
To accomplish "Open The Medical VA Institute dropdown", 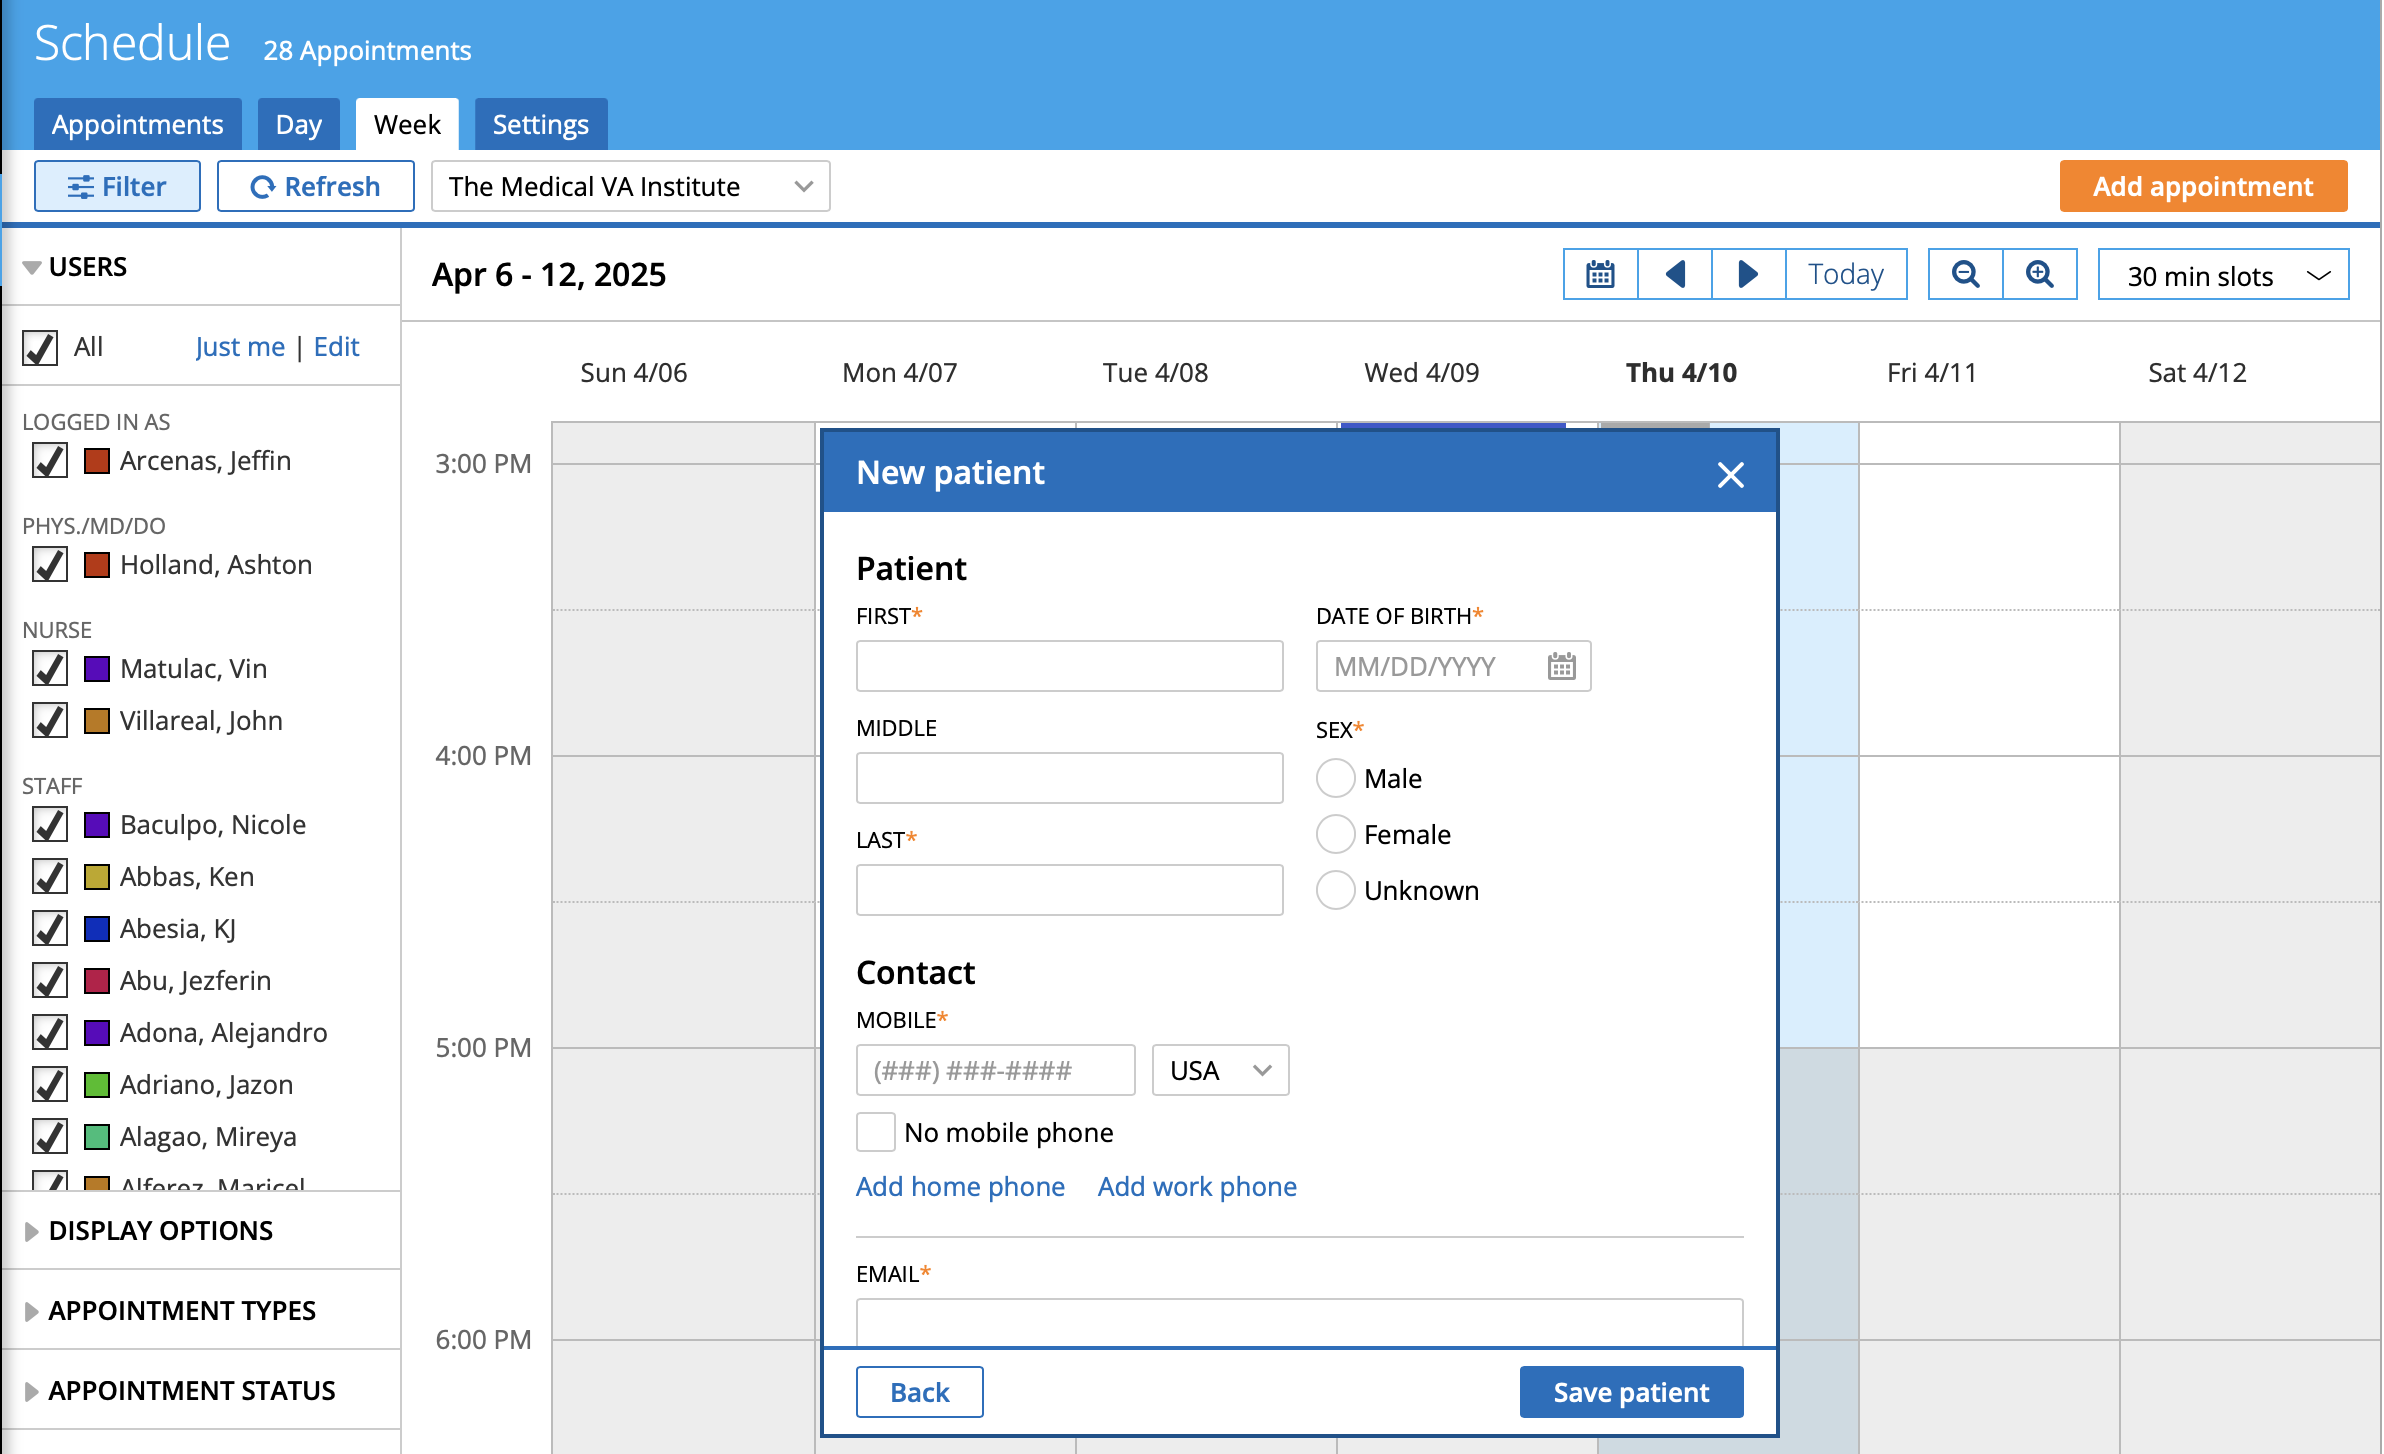I will pos(630,186).
